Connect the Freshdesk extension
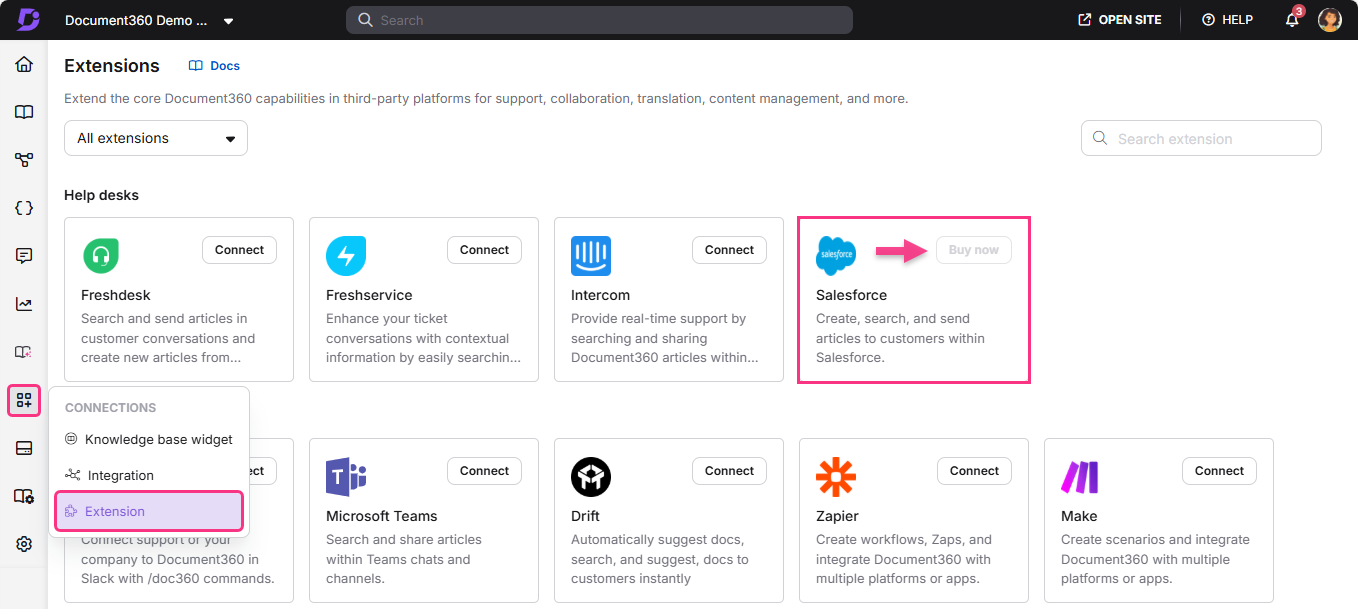This screenshot has width=1358, height=609. coord(240,250)
